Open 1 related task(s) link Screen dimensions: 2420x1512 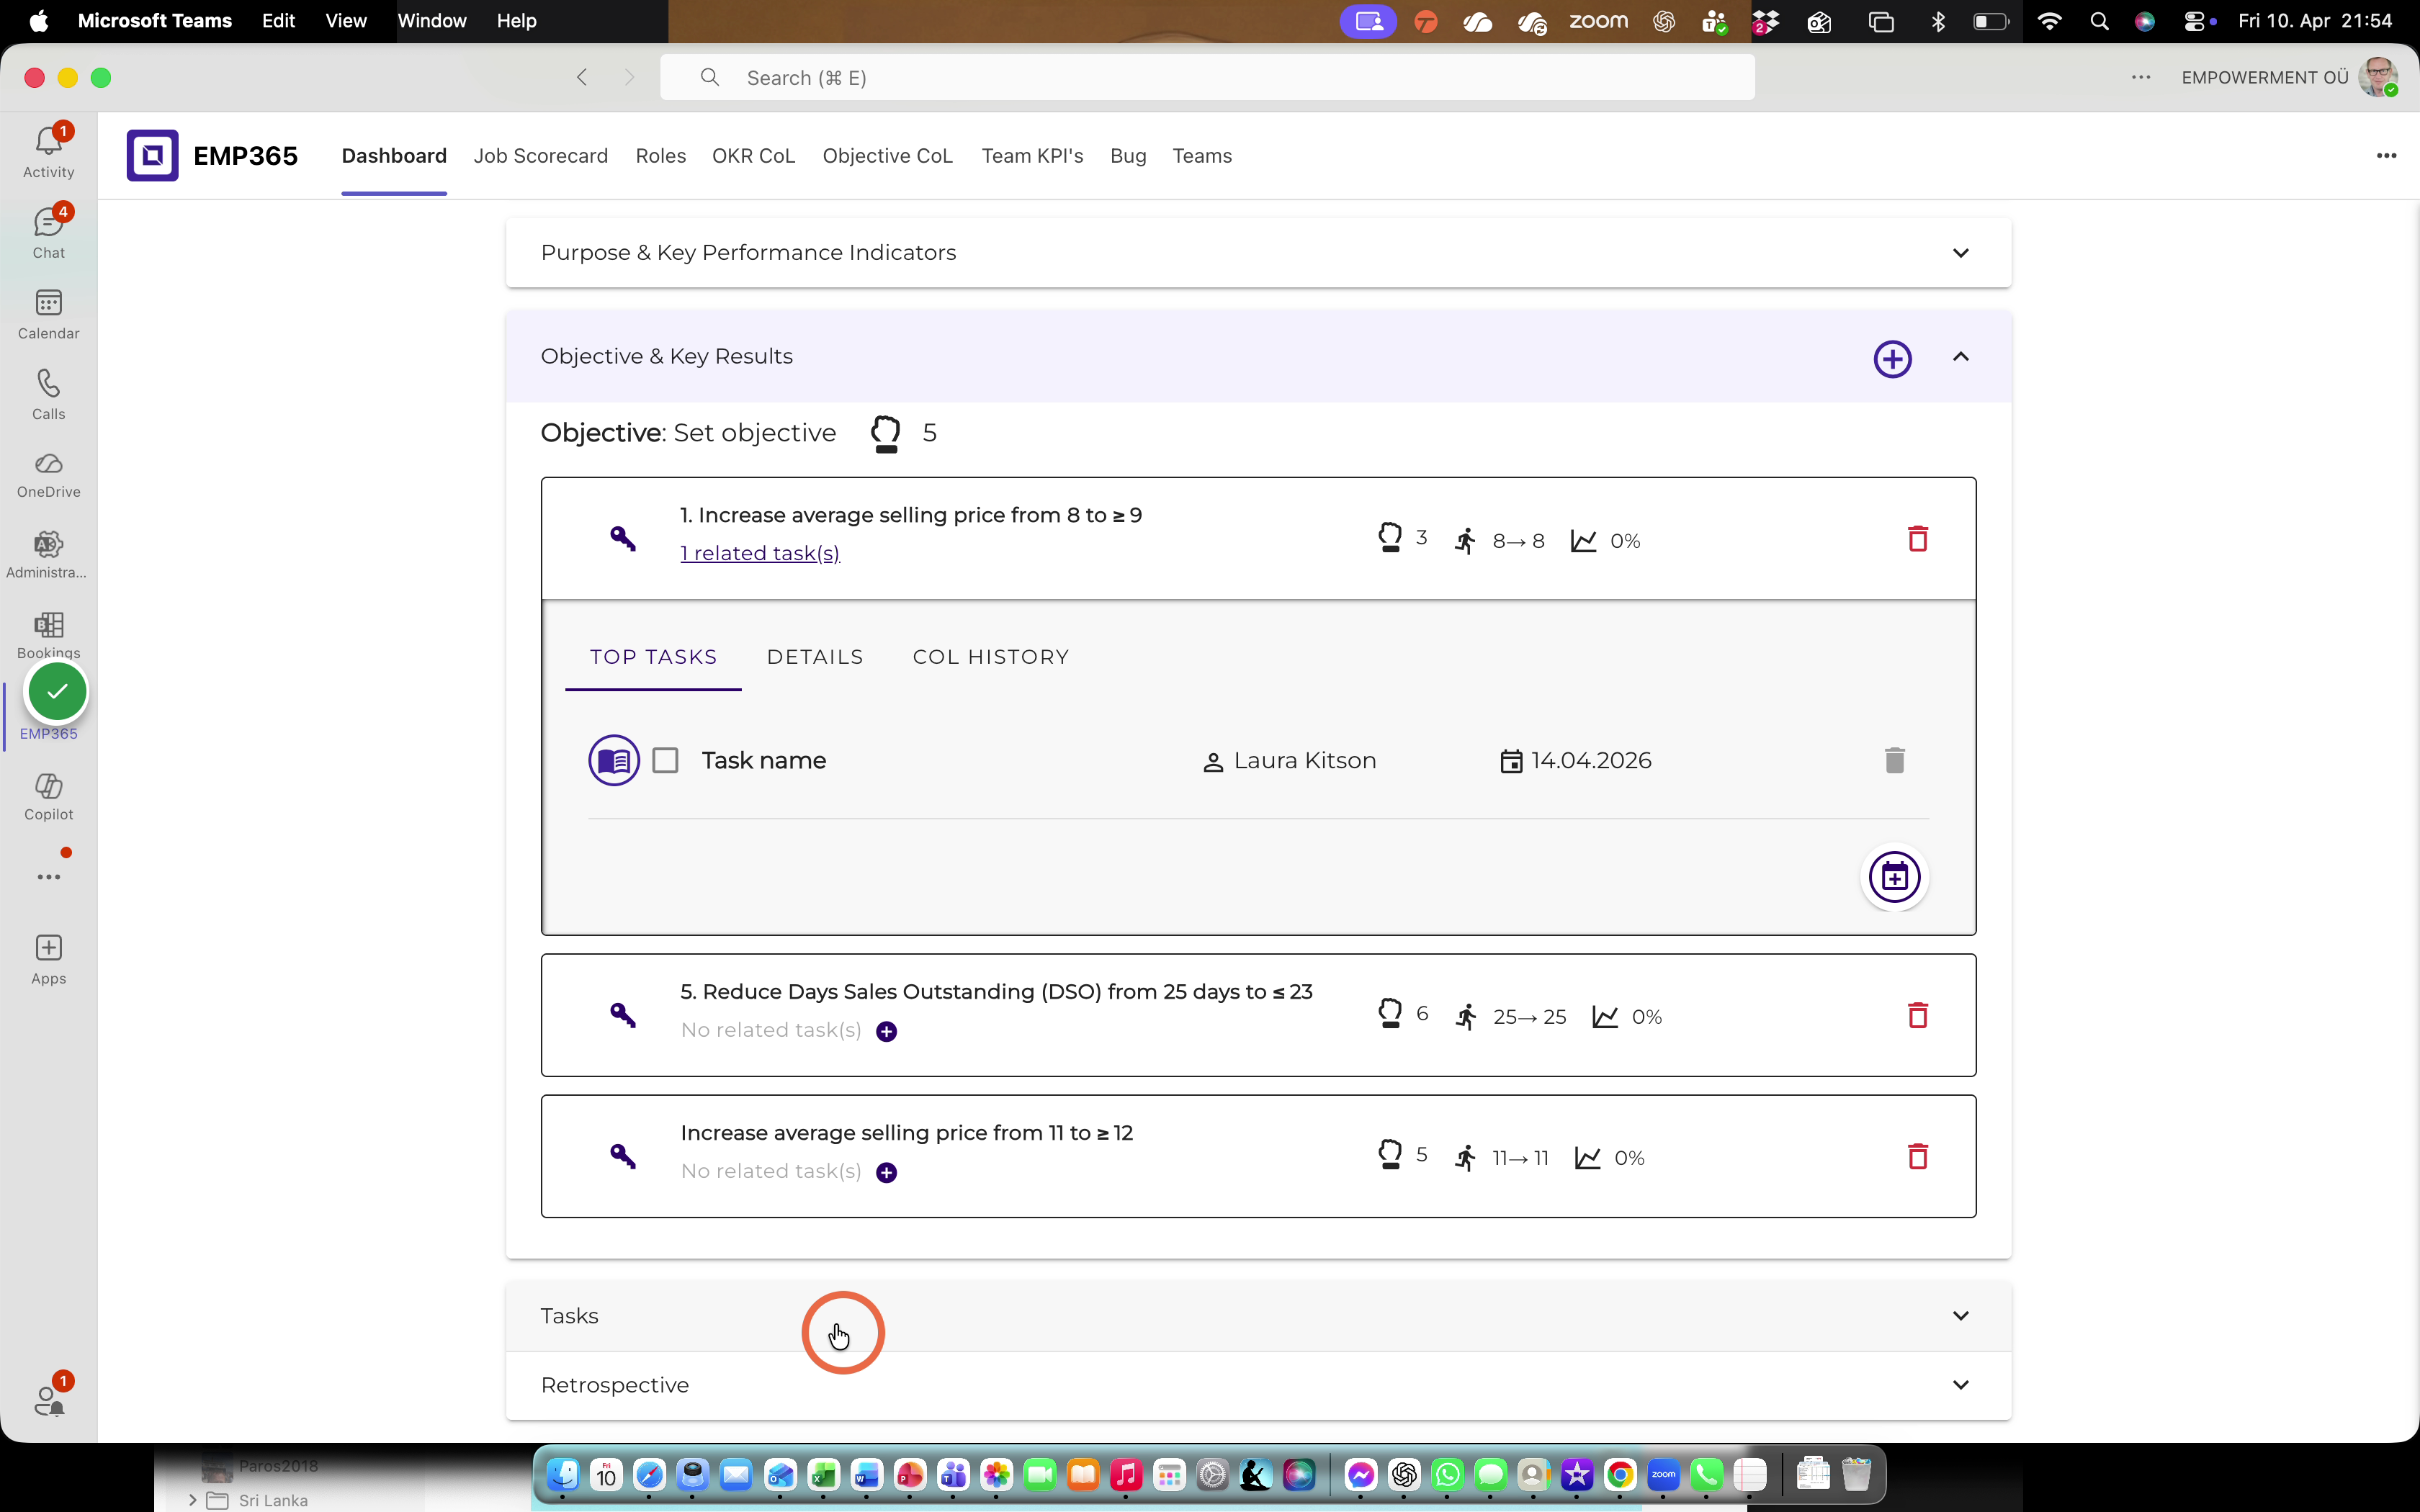pos(760,553)
